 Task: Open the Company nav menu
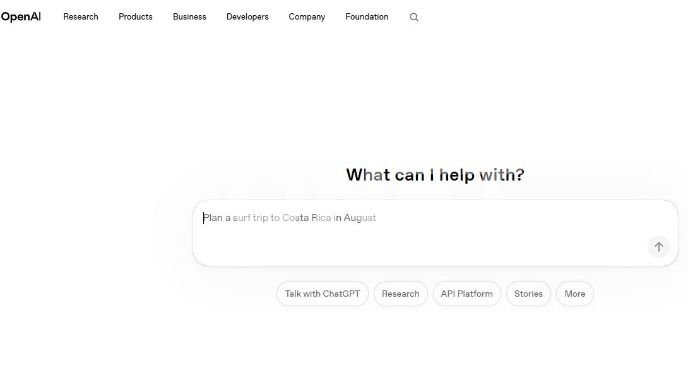click(307, 17)
